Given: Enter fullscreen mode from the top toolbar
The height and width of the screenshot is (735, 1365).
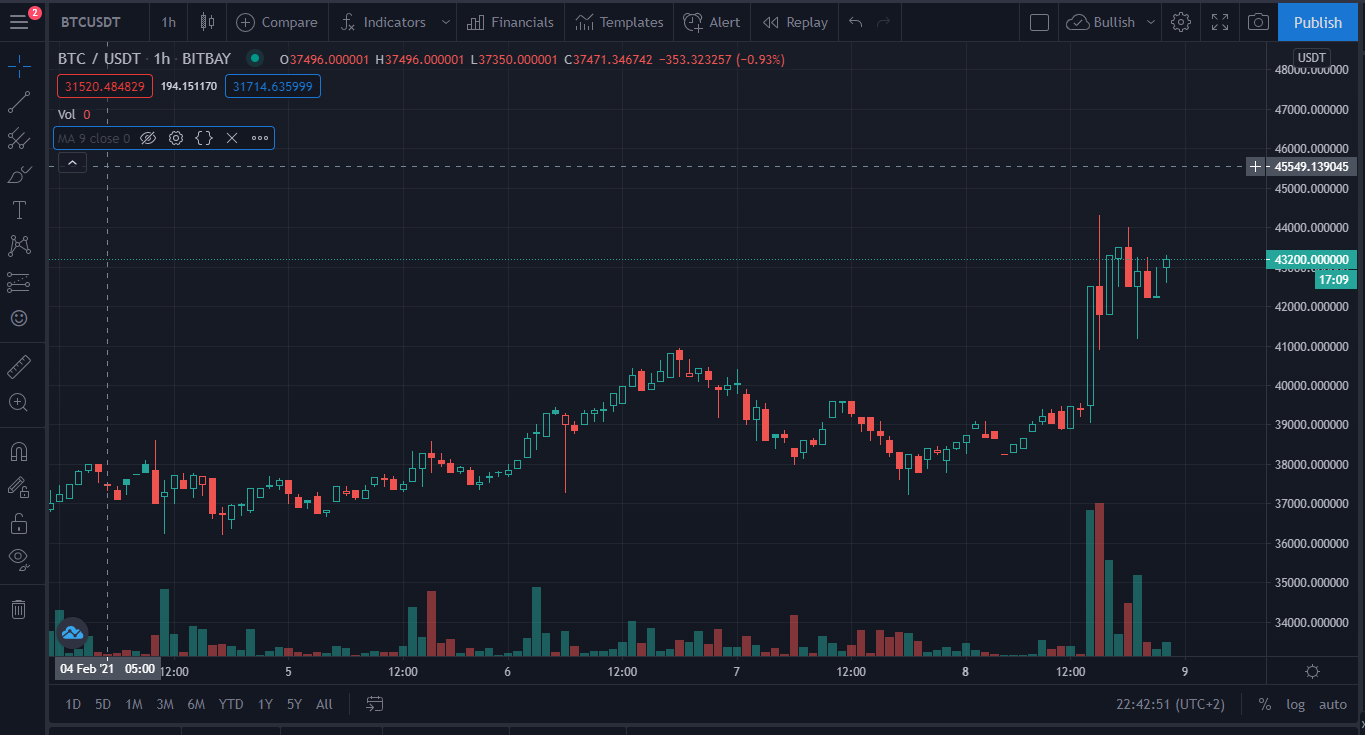Looking at the screenshot, I should pyautogui.click(x=1220, y=22).
